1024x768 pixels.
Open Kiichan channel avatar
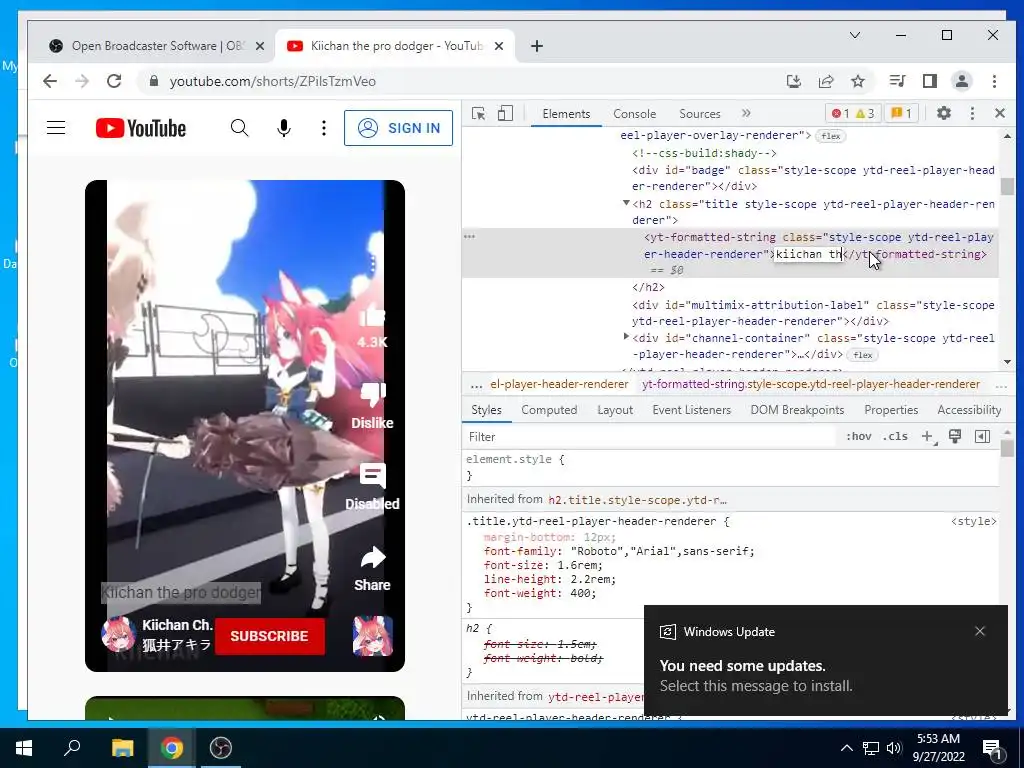pyautogui.click(x=118, y=634)
